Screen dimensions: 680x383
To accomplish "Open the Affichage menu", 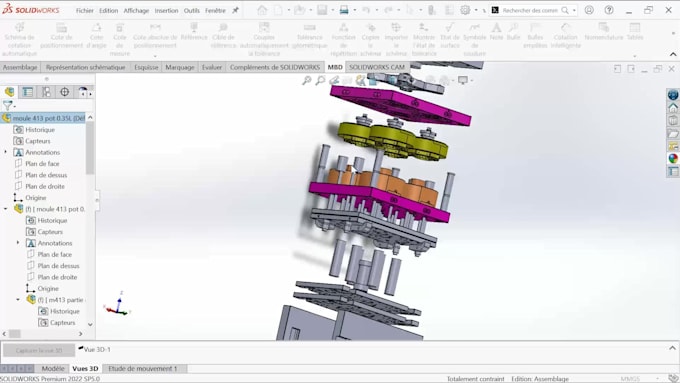I will pos(136,10).
